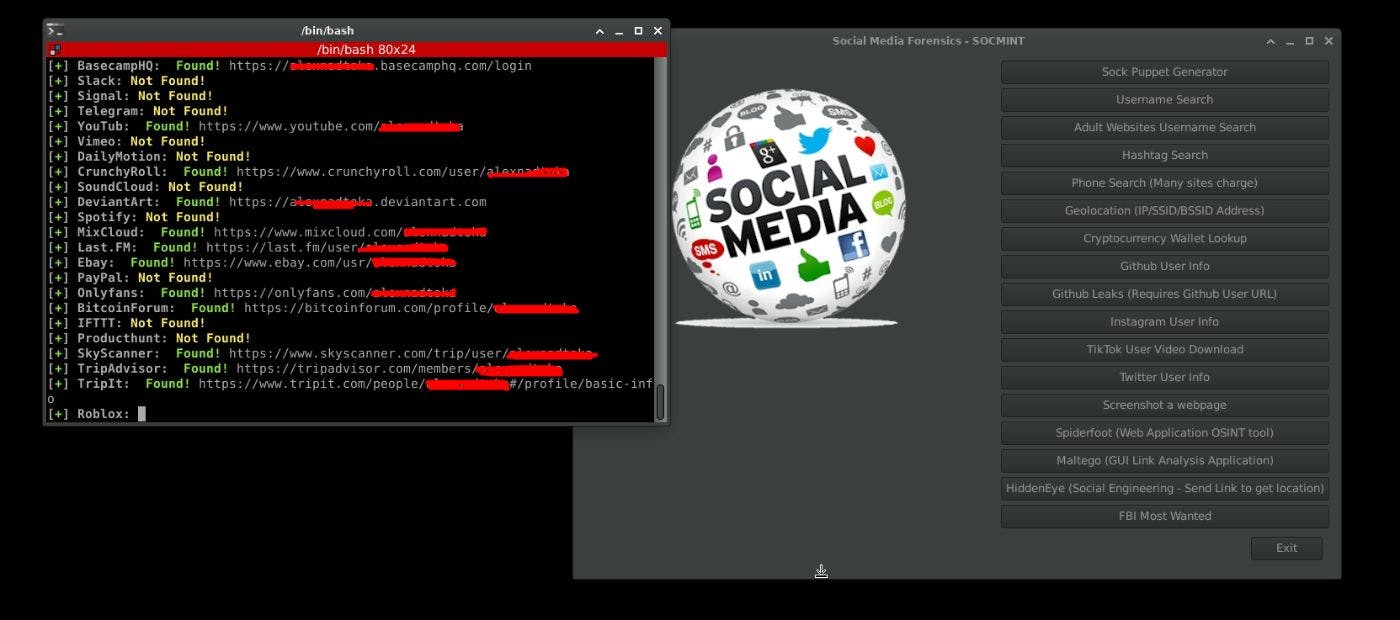Fetch Github User Info
The image size is (1400, 620).
tap(1163, 266)
